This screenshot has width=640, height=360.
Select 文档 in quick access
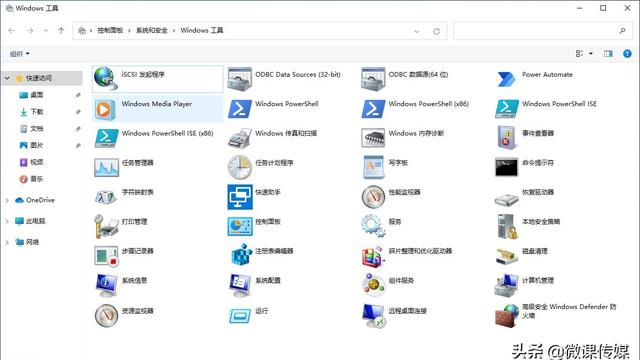[37, 129]
